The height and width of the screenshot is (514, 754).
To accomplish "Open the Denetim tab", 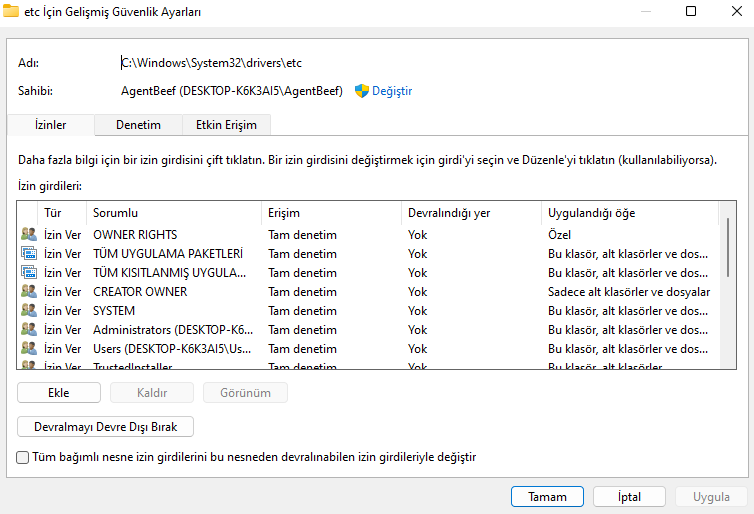I will (138, 125).
